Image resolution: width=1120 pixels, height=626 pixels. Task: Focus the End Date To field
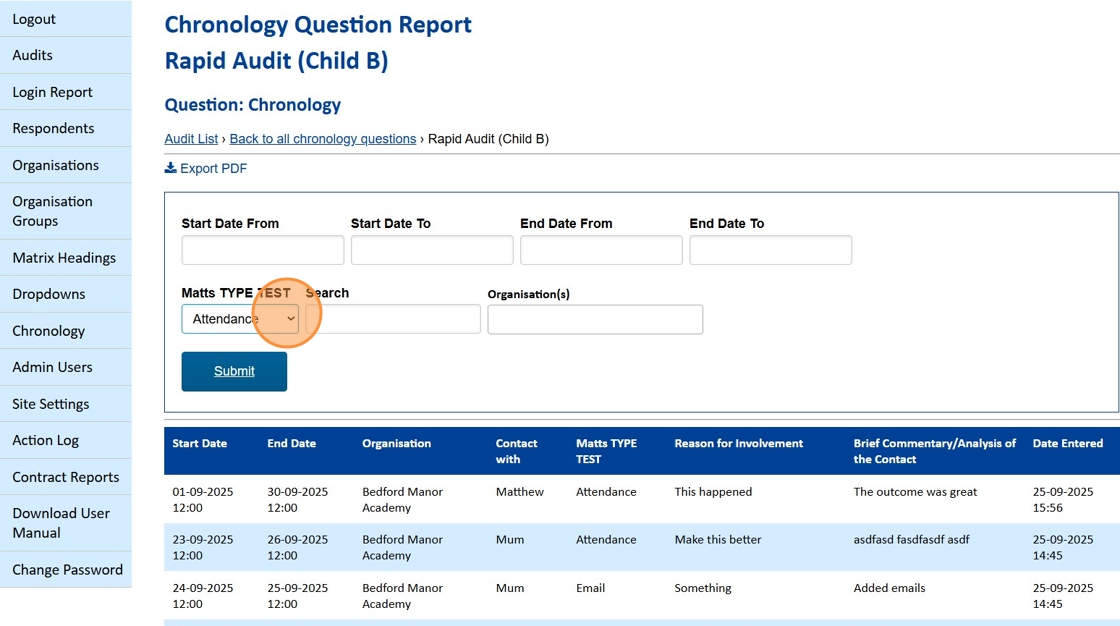coord(771,250)
